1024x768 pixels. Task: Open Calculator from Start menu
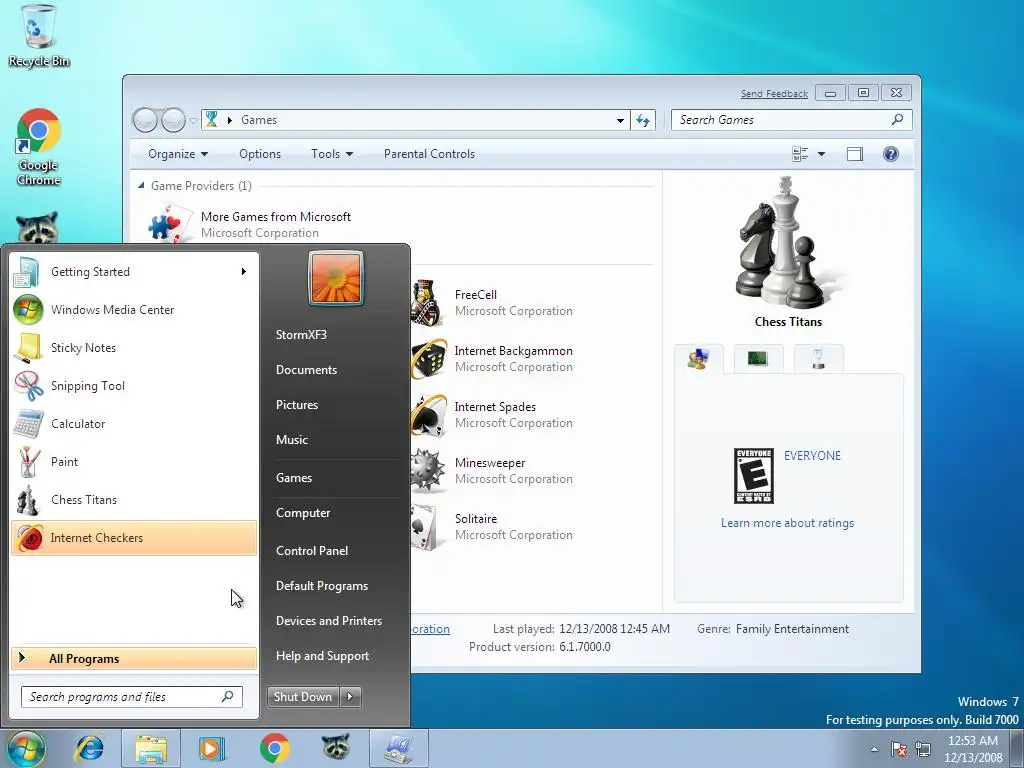134,423
